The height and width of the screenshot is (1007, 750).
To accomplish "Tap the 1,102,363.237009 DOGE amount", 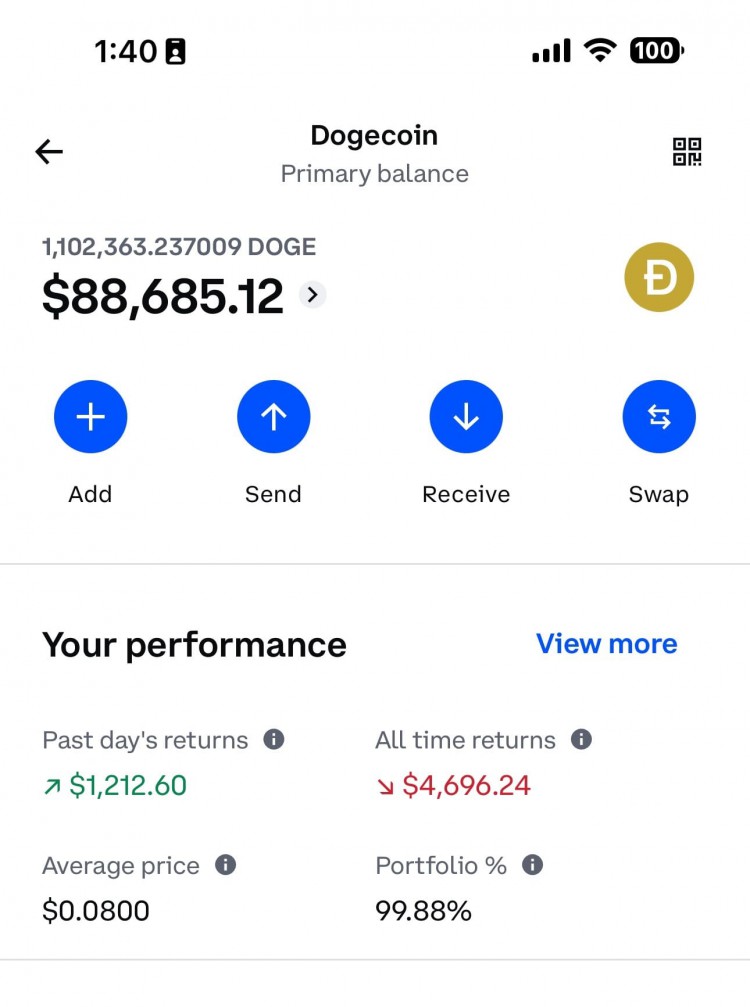I will (x=179, y=247).
